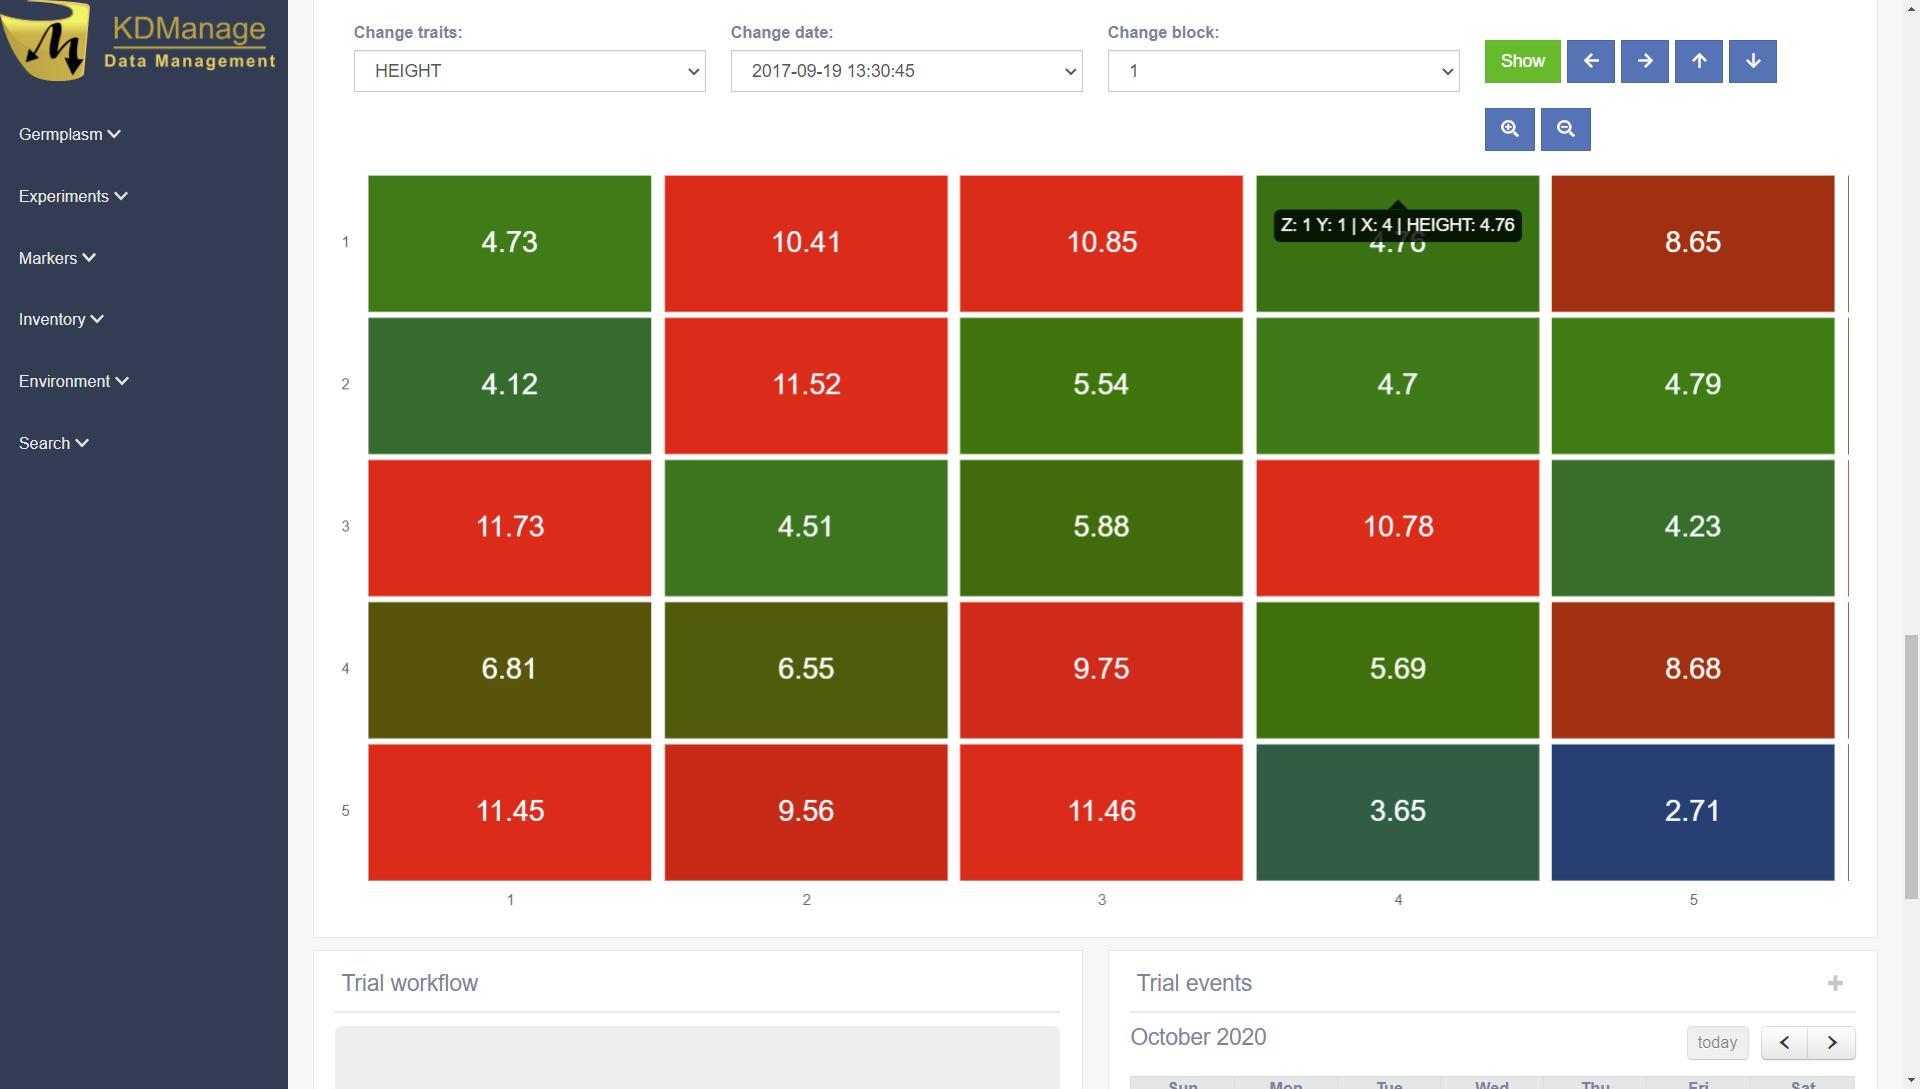The height and width of the screenshot is (1089, 1920).
Task: Zoom out of the heatmap
Action: point(1565,129)
